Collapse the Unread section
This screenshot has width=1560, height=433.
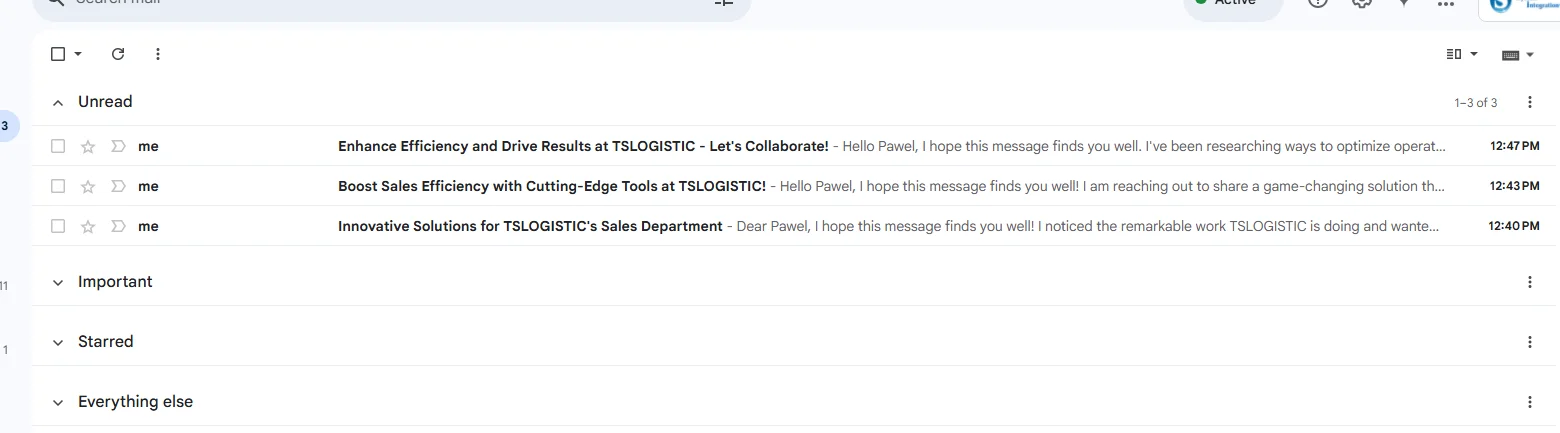58,102
